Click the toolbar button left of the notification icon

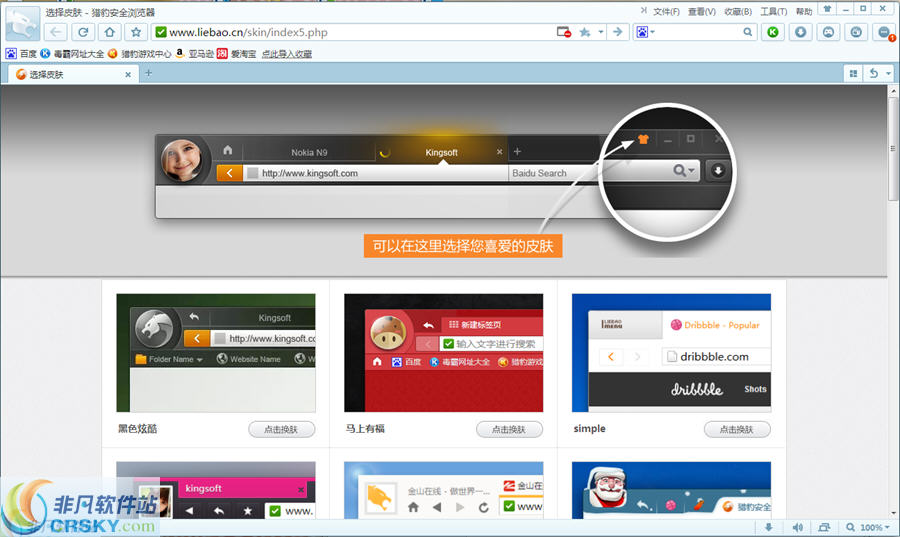856,32
